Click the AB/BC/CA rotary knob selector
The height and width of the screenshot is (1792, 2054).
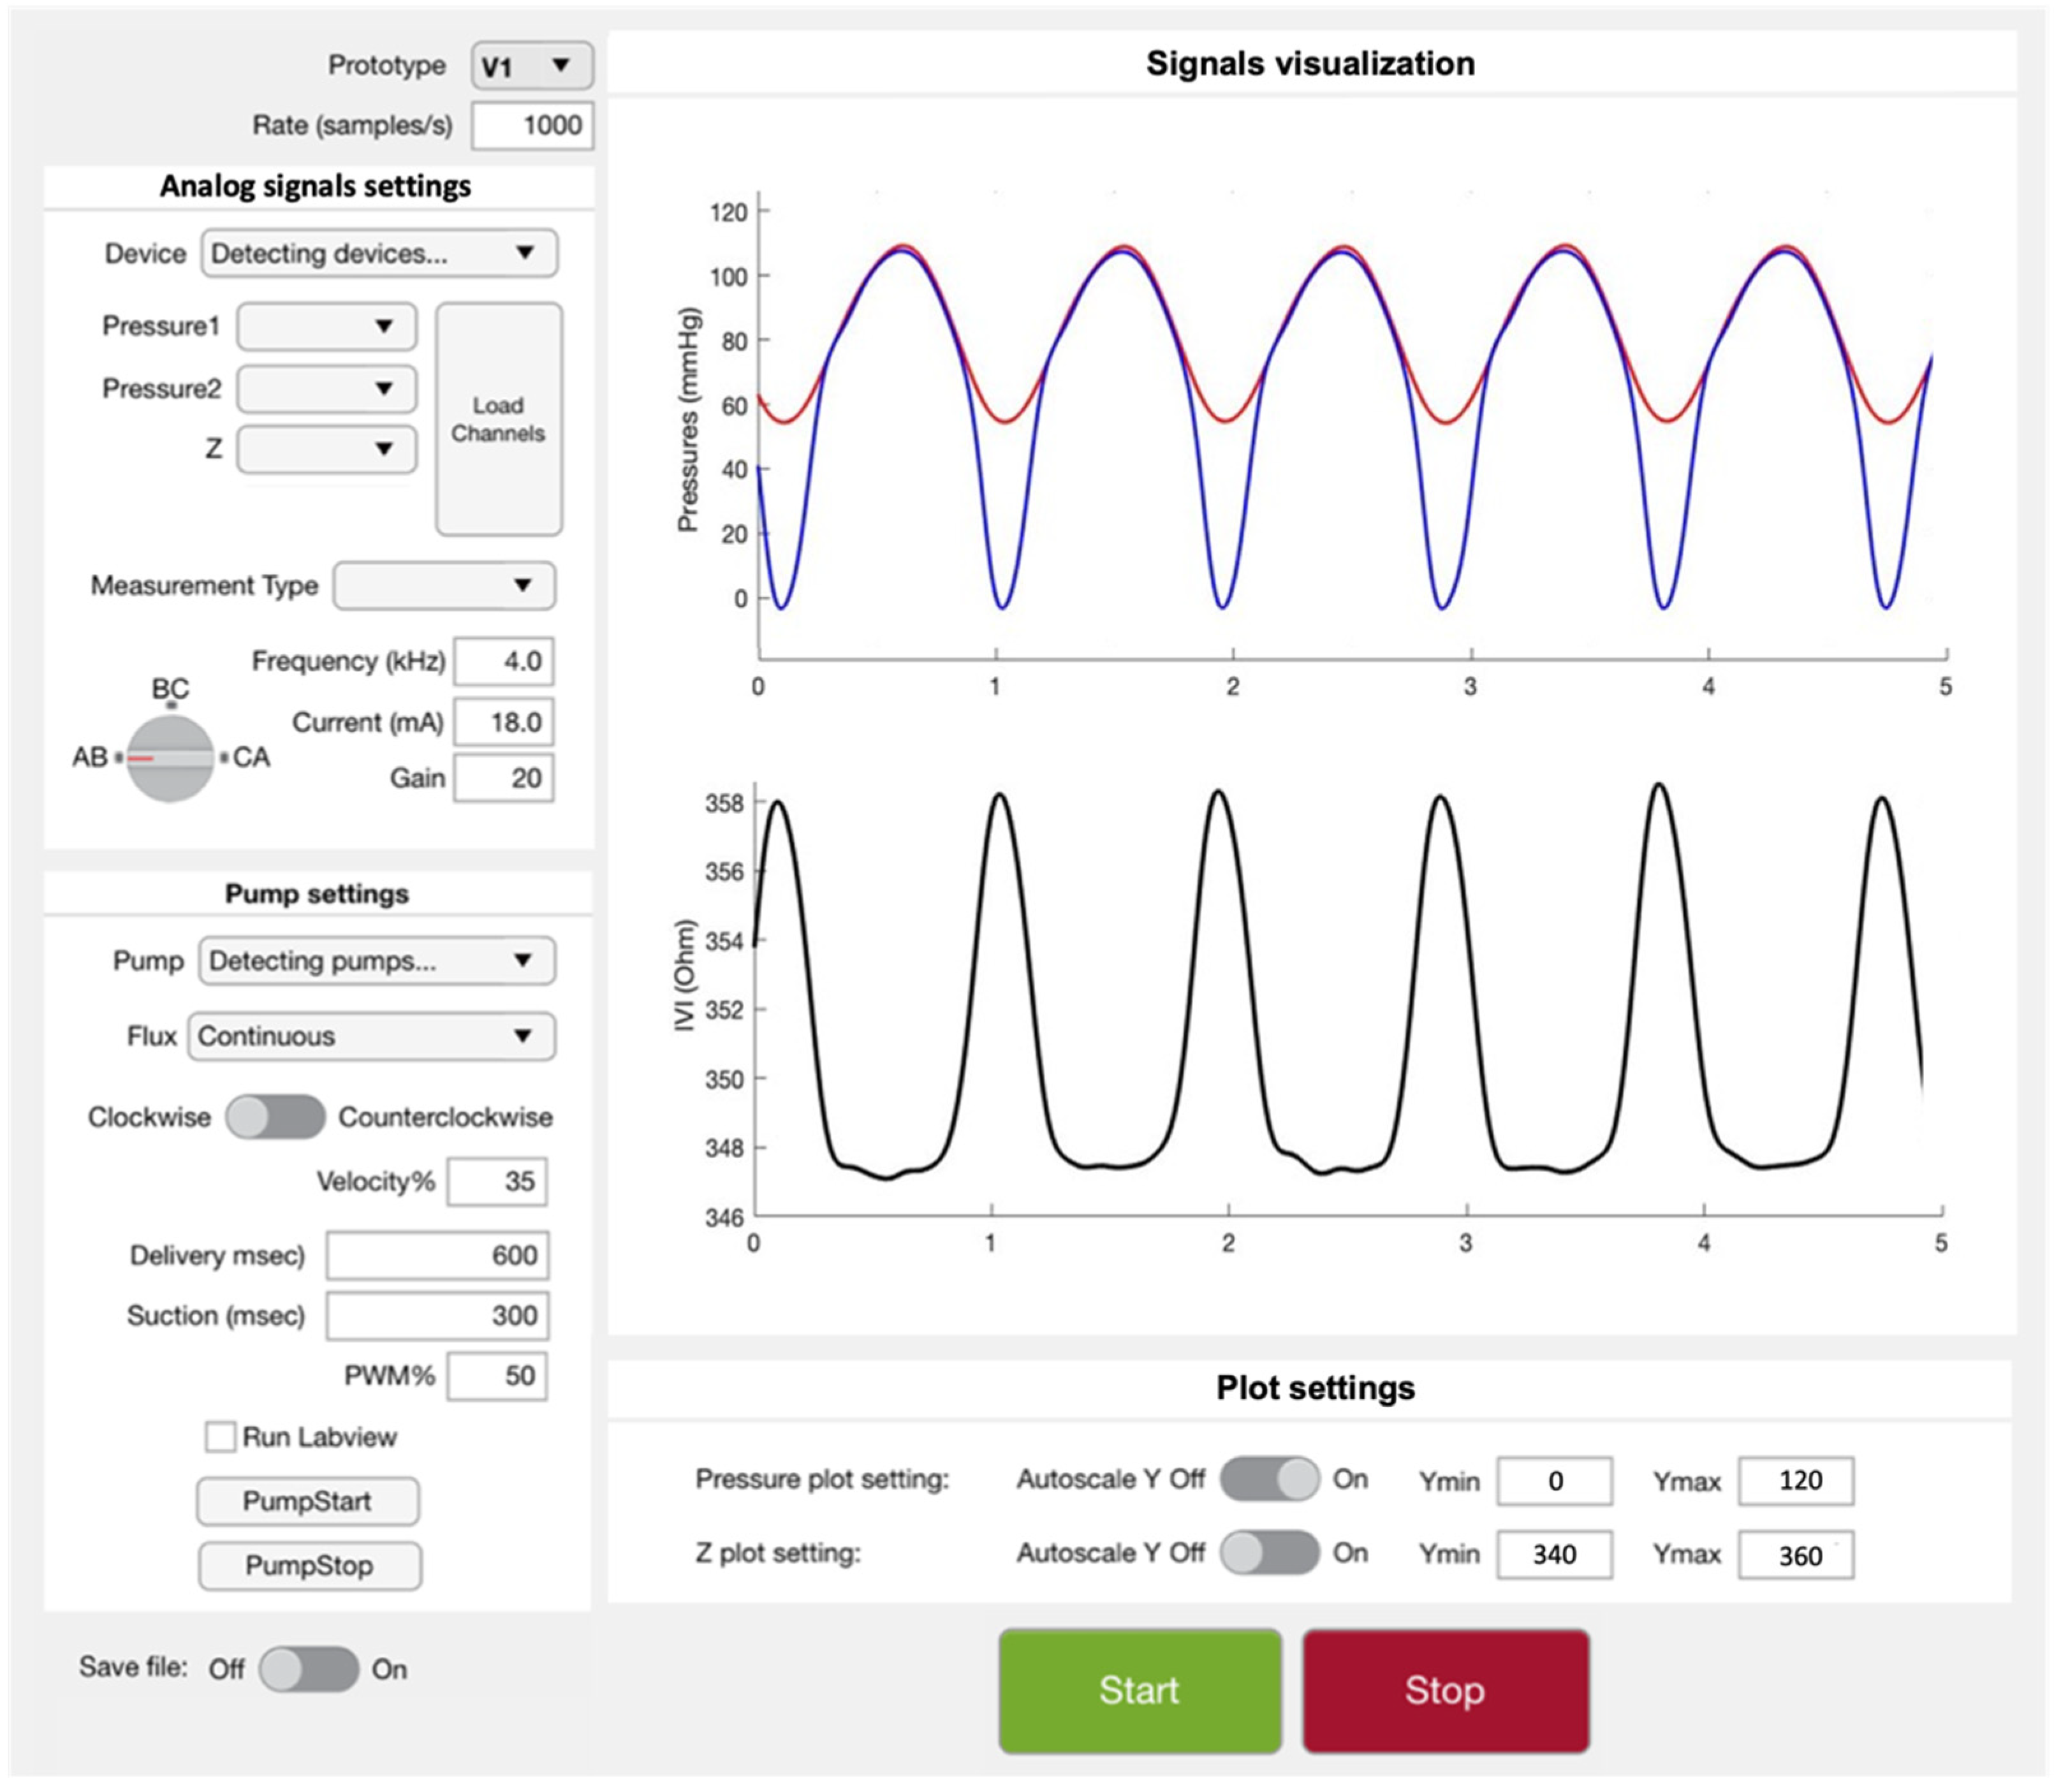[171, 758]
